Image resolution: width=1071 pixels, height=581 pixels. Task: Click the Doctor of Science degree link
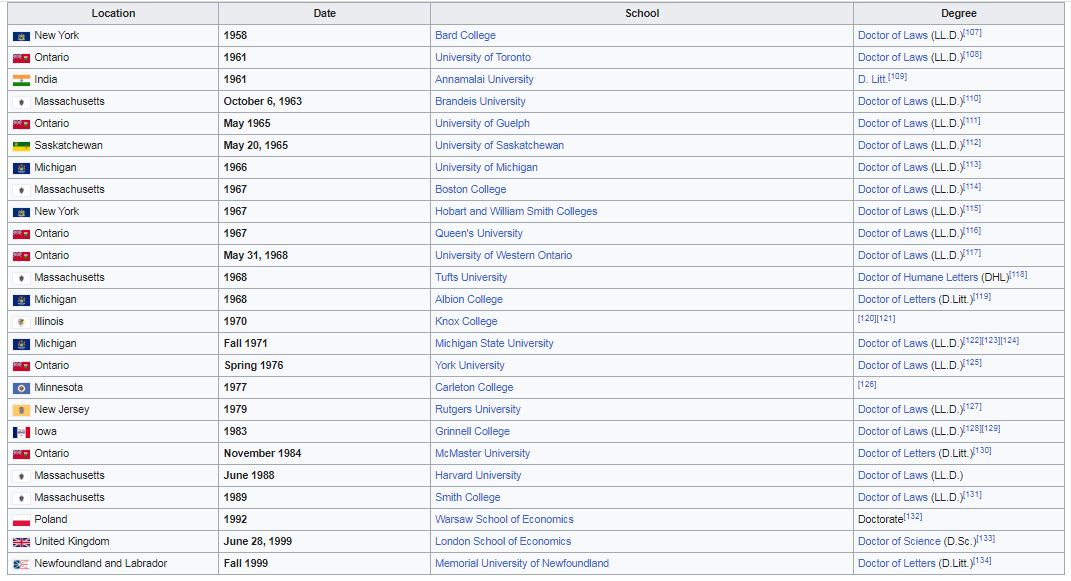899,542
